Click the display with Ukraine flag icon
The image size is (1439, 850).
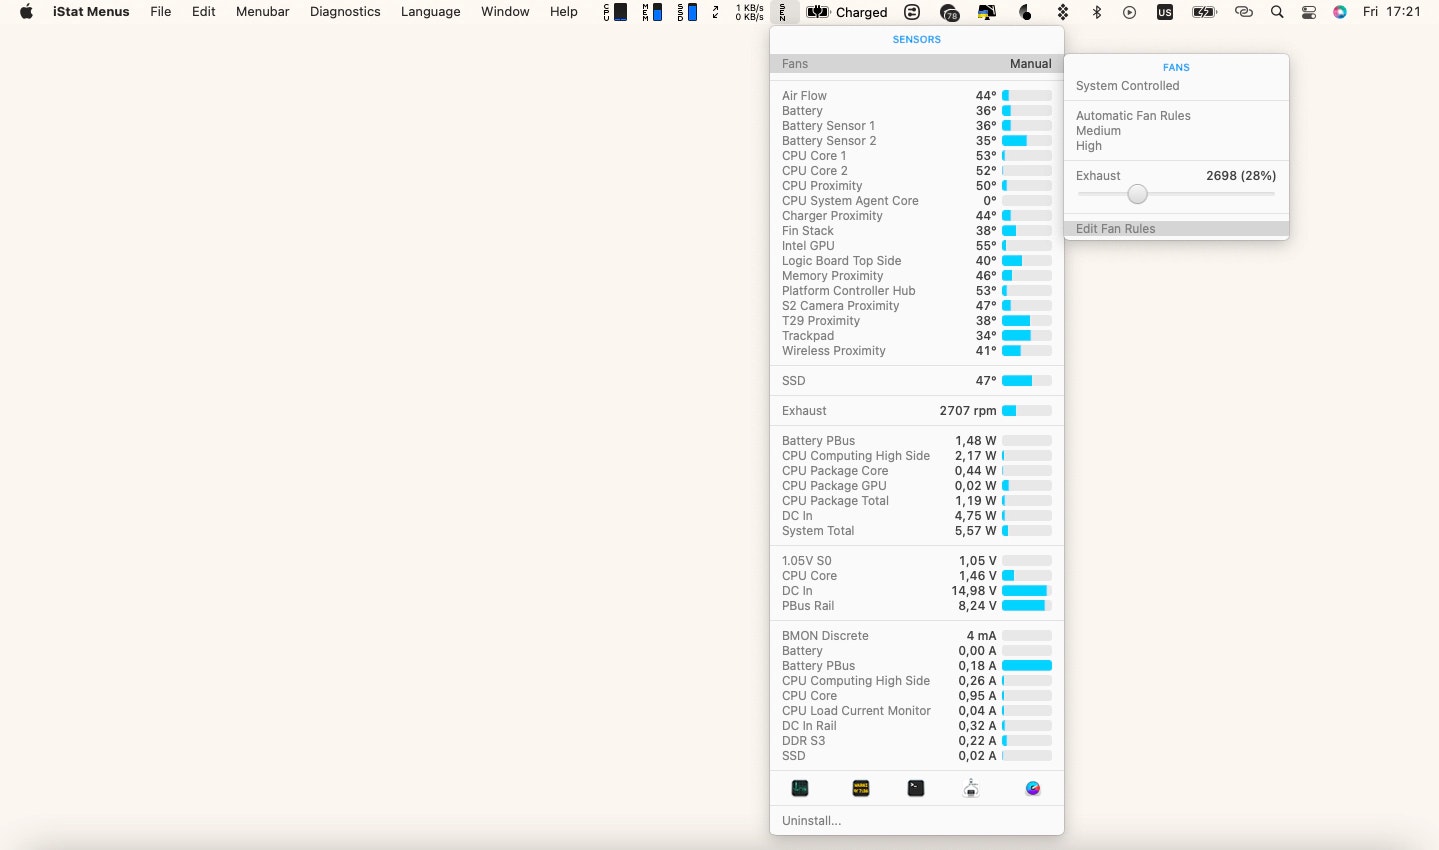click(987, 12)
